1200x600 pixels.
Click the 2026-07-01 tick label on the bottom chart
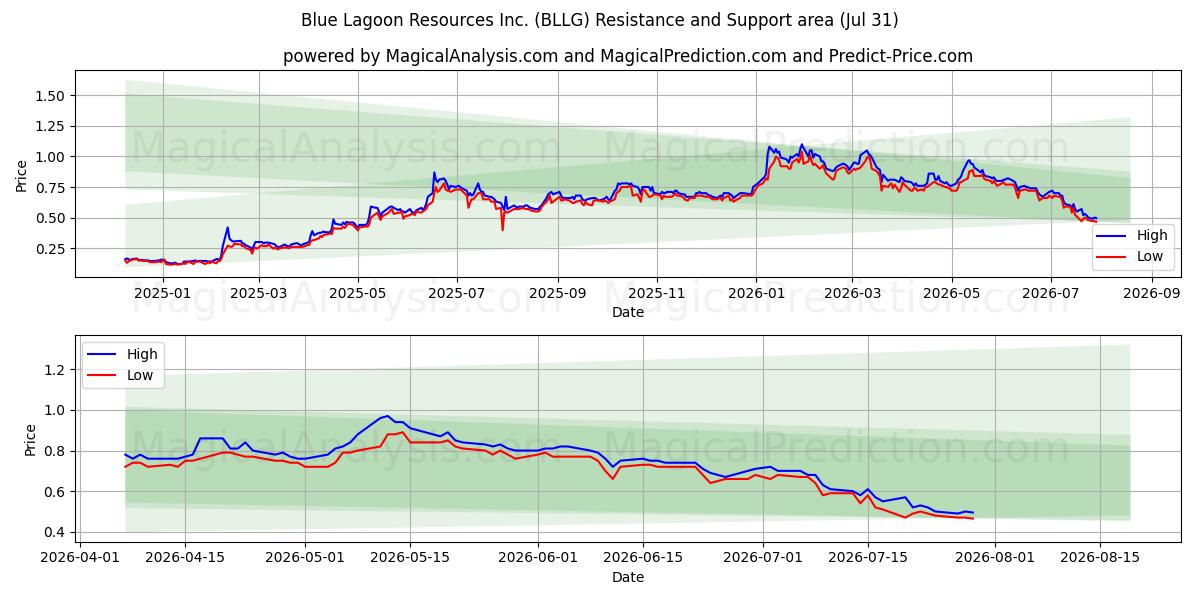pyautogui.click(x=763, y=559)
